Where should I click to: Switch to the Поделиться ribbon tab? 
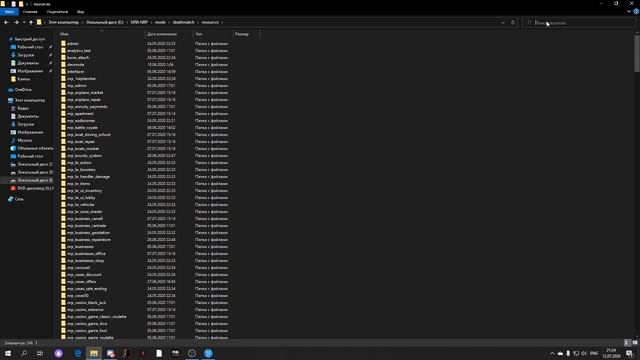(x=57, y=12)
